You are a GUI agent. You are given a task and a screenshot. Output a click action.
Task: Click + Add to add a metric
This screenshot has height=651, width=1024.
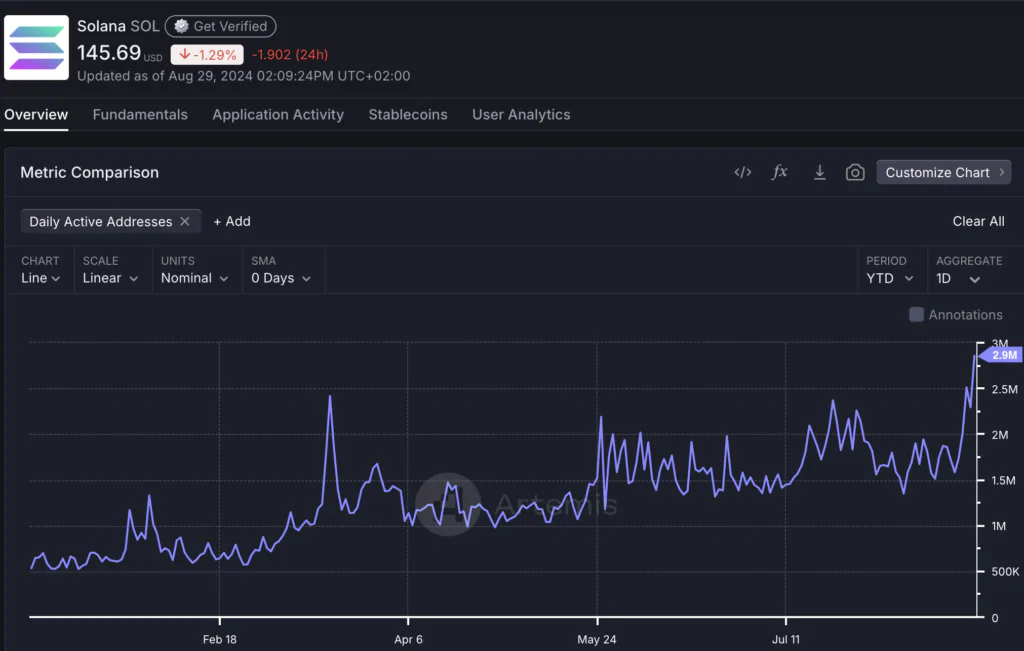232,221
